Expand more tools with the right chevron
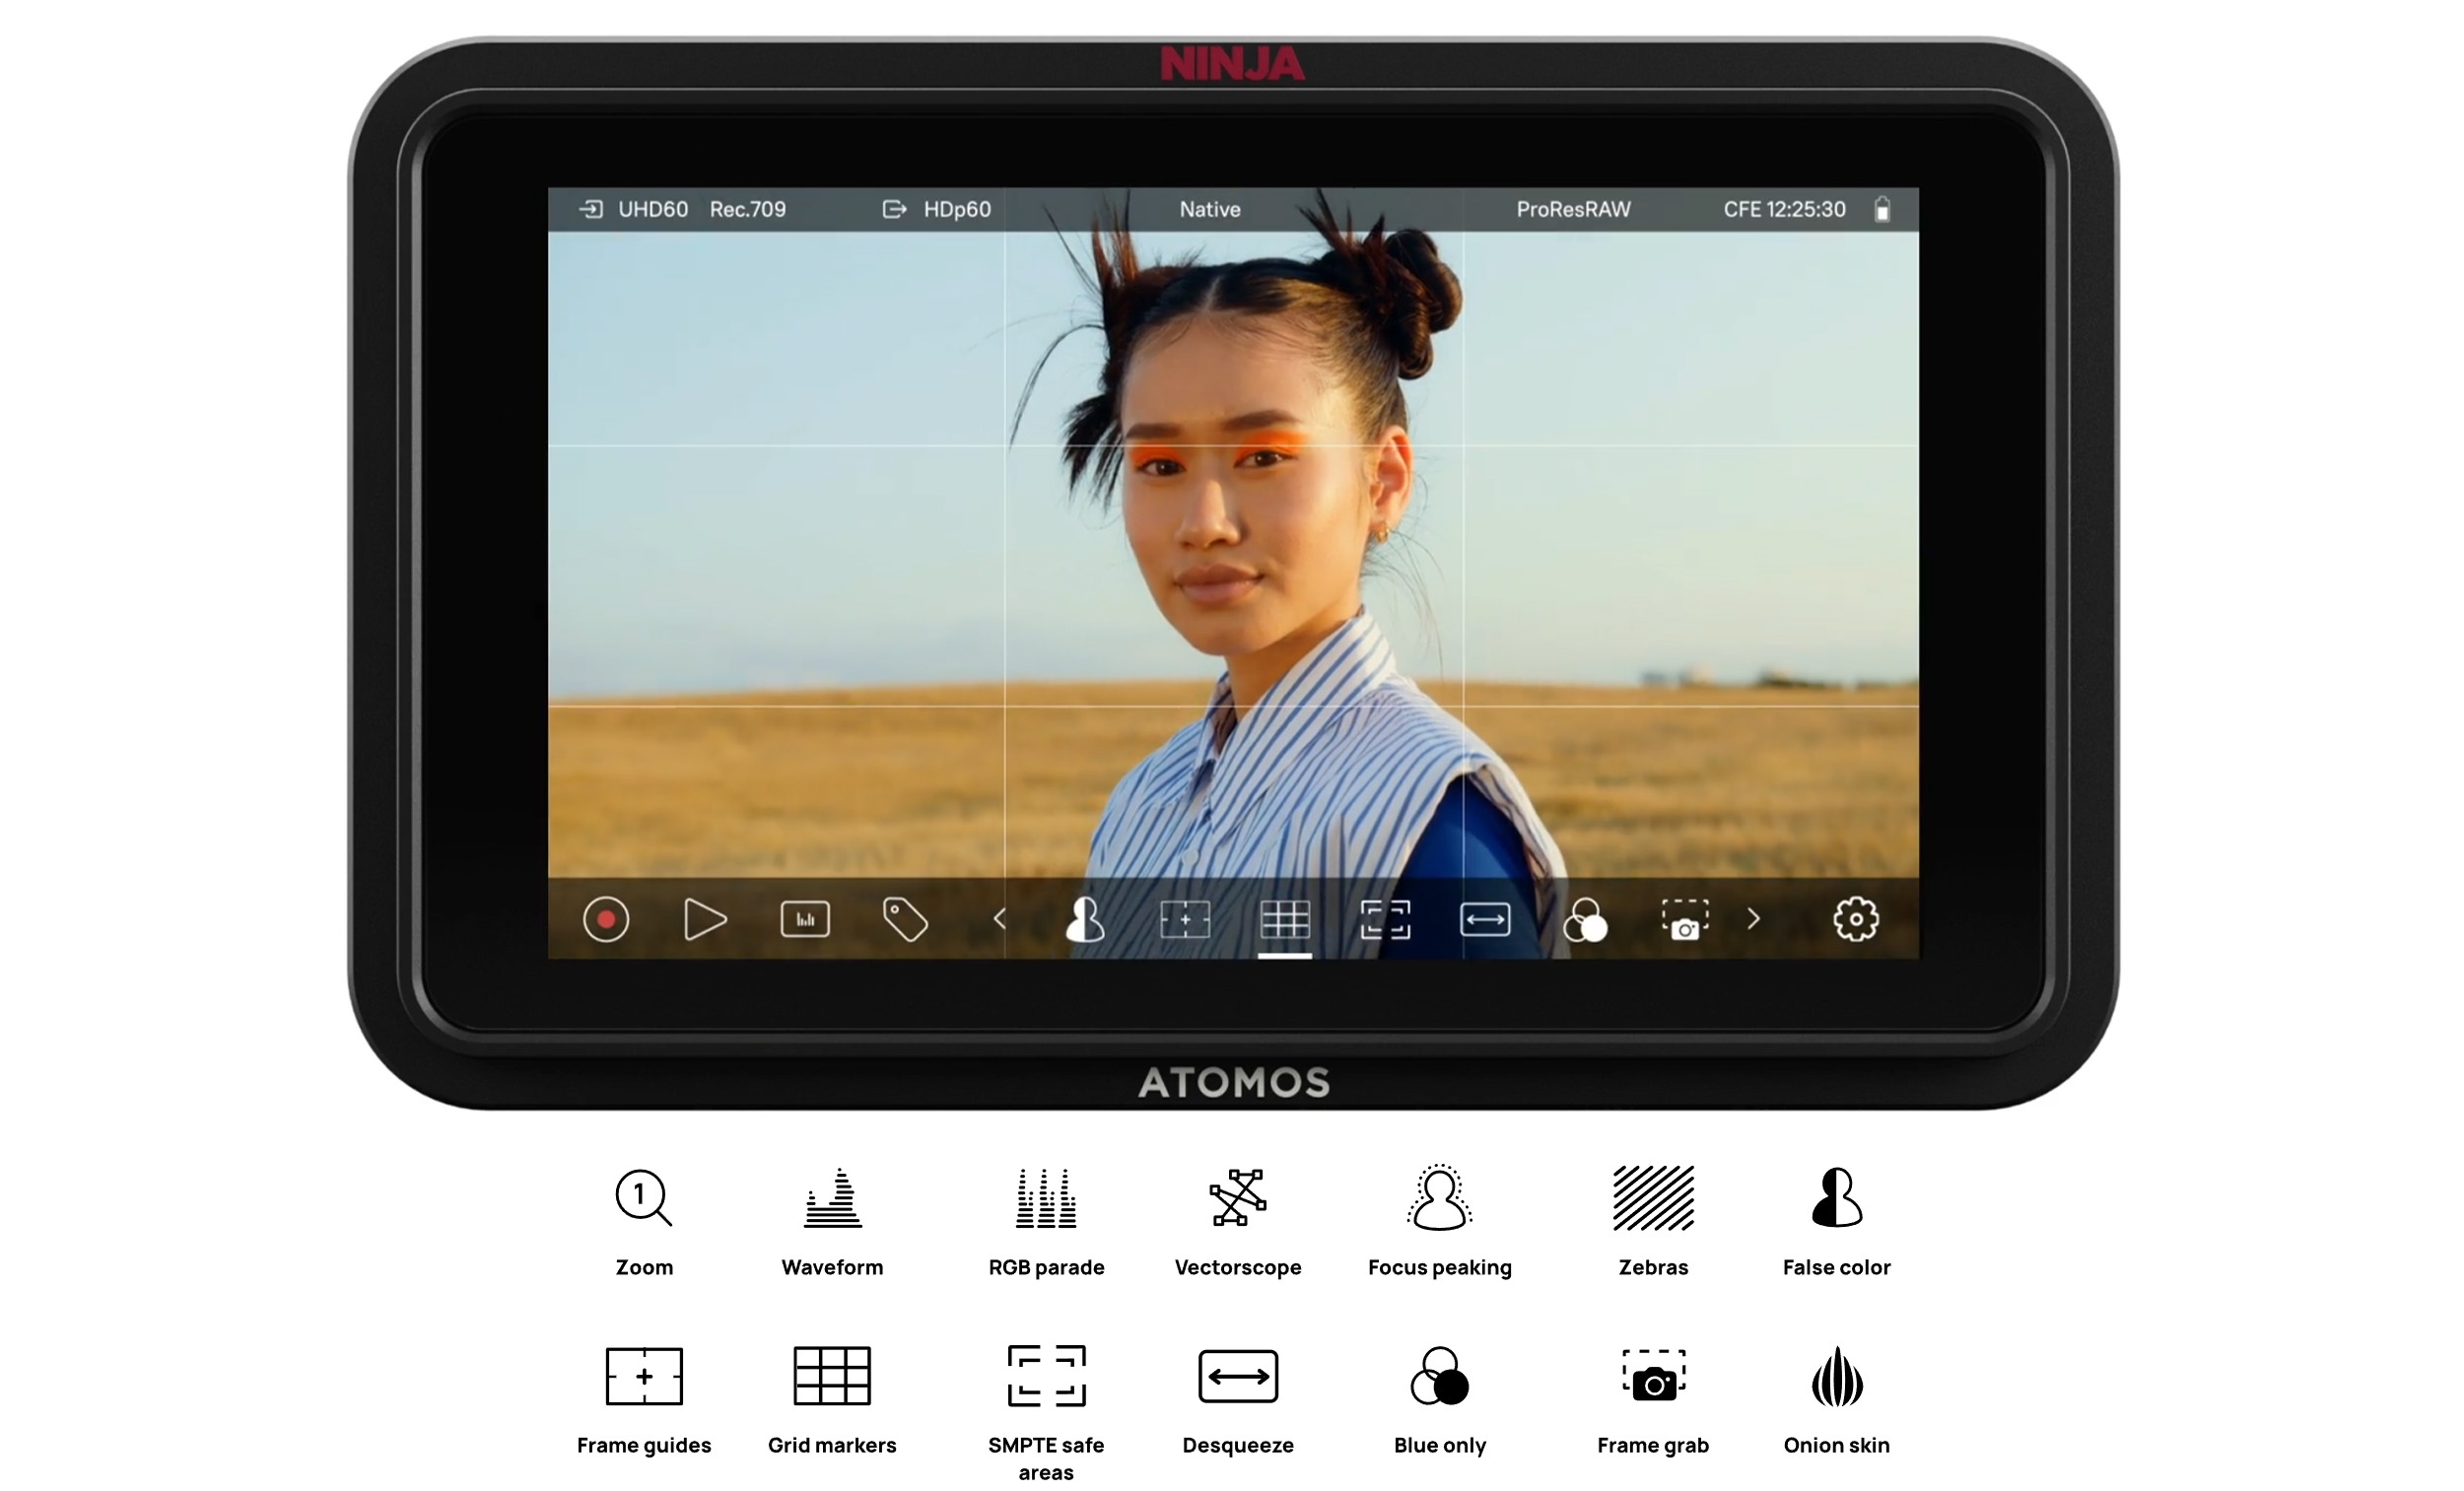This screenshot has height=1491, width=2464. click(1753, 920)
